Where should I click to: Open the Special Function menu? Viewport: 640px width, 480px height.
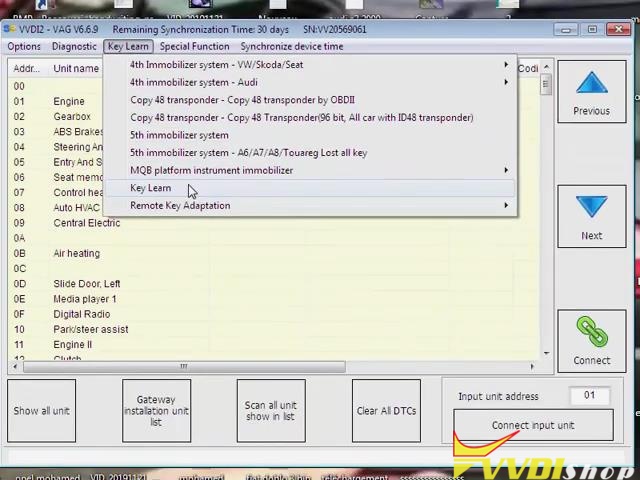pyautogui.click(x=194, y=47)
